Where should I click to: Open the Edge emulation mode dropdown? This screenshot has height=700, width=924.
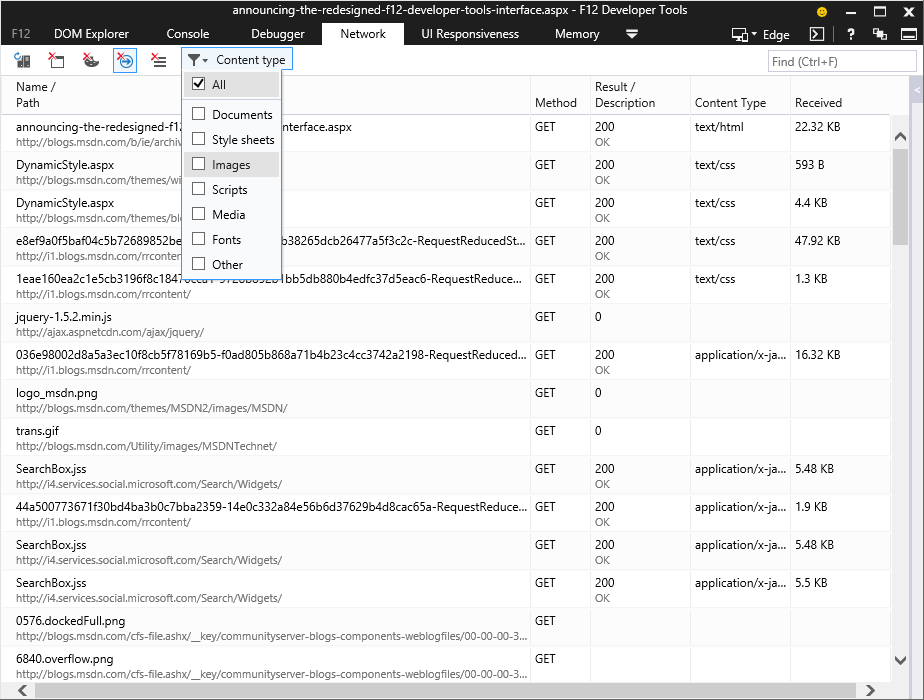(761, 35)
